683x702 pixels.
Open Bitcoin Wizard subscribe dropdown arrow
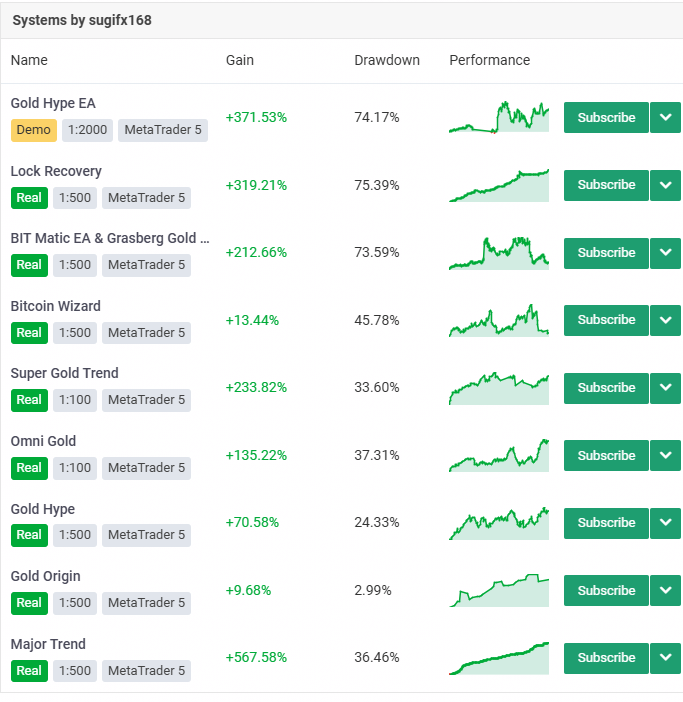(x=665, y=320)
